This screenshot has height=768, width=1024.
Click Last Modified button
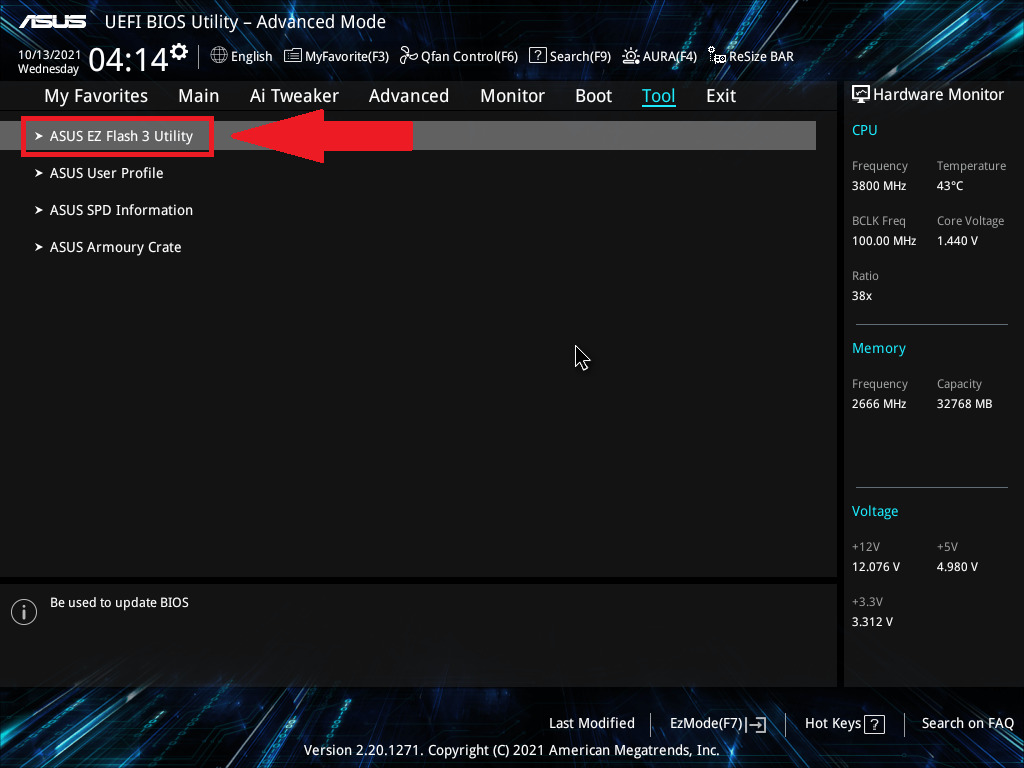(x=591, y=723)
